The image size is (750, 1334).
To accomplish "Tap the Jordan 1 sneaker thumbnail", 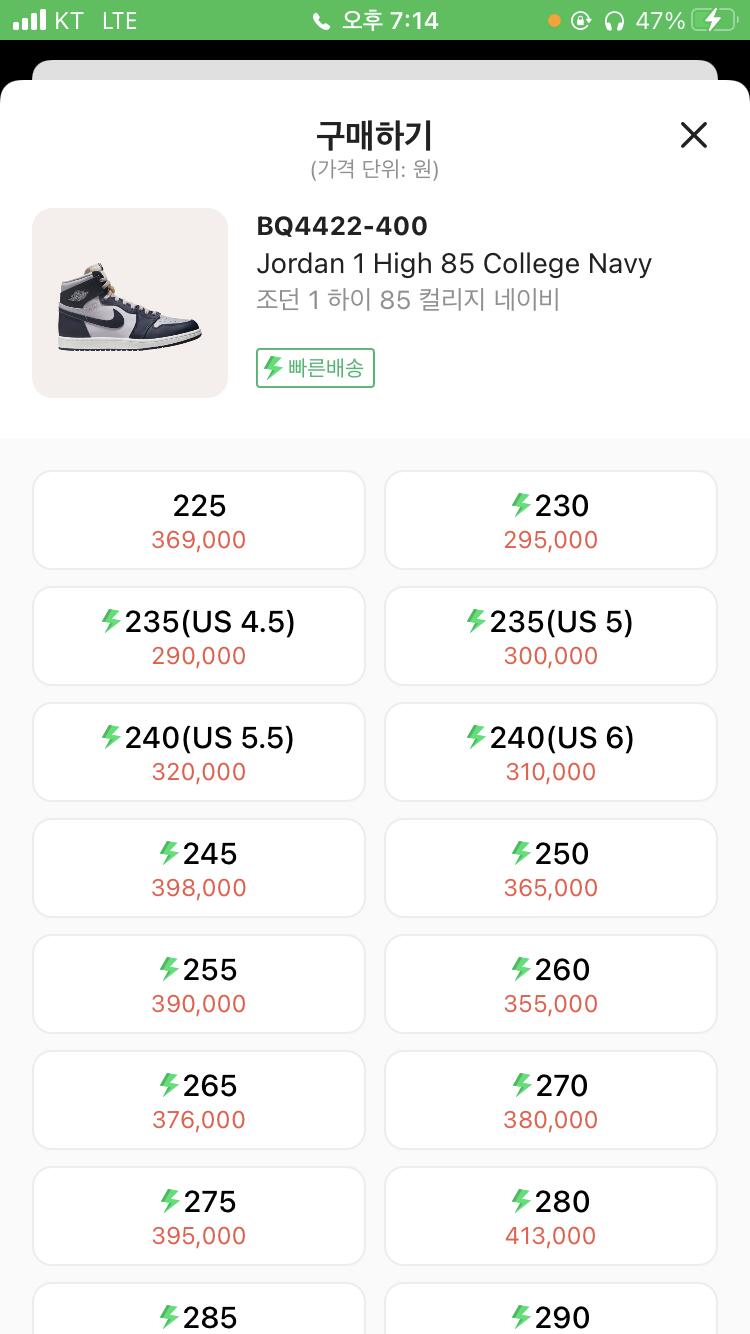I will click(130, 303).
